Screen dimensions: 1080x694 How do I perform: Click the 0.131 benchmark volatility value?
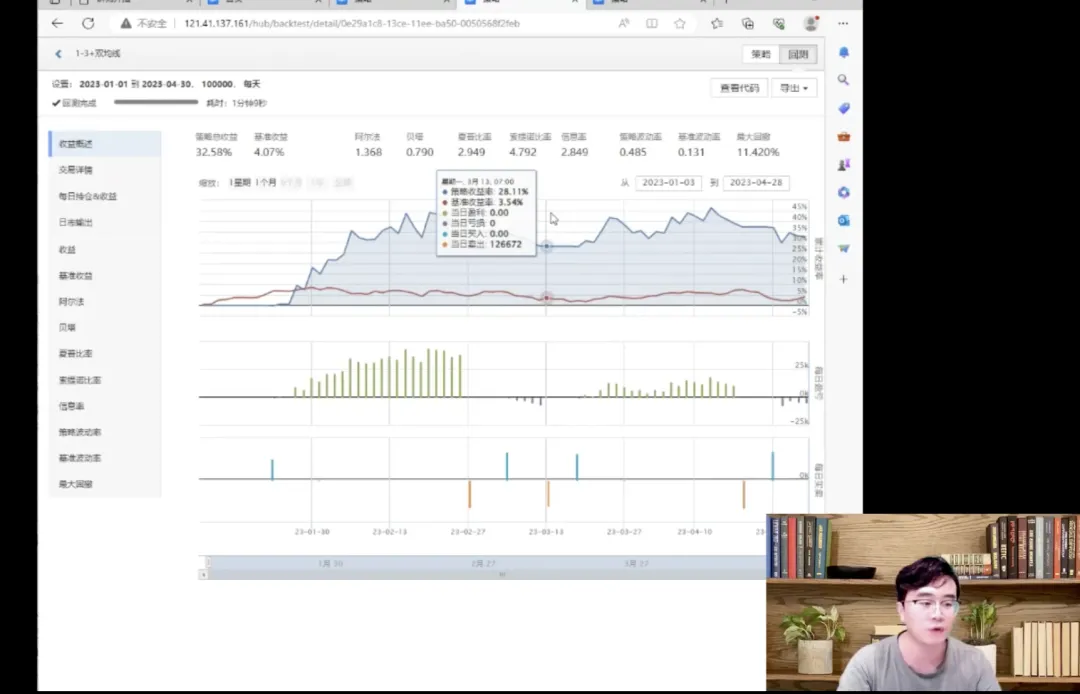[x=692, y=152]
